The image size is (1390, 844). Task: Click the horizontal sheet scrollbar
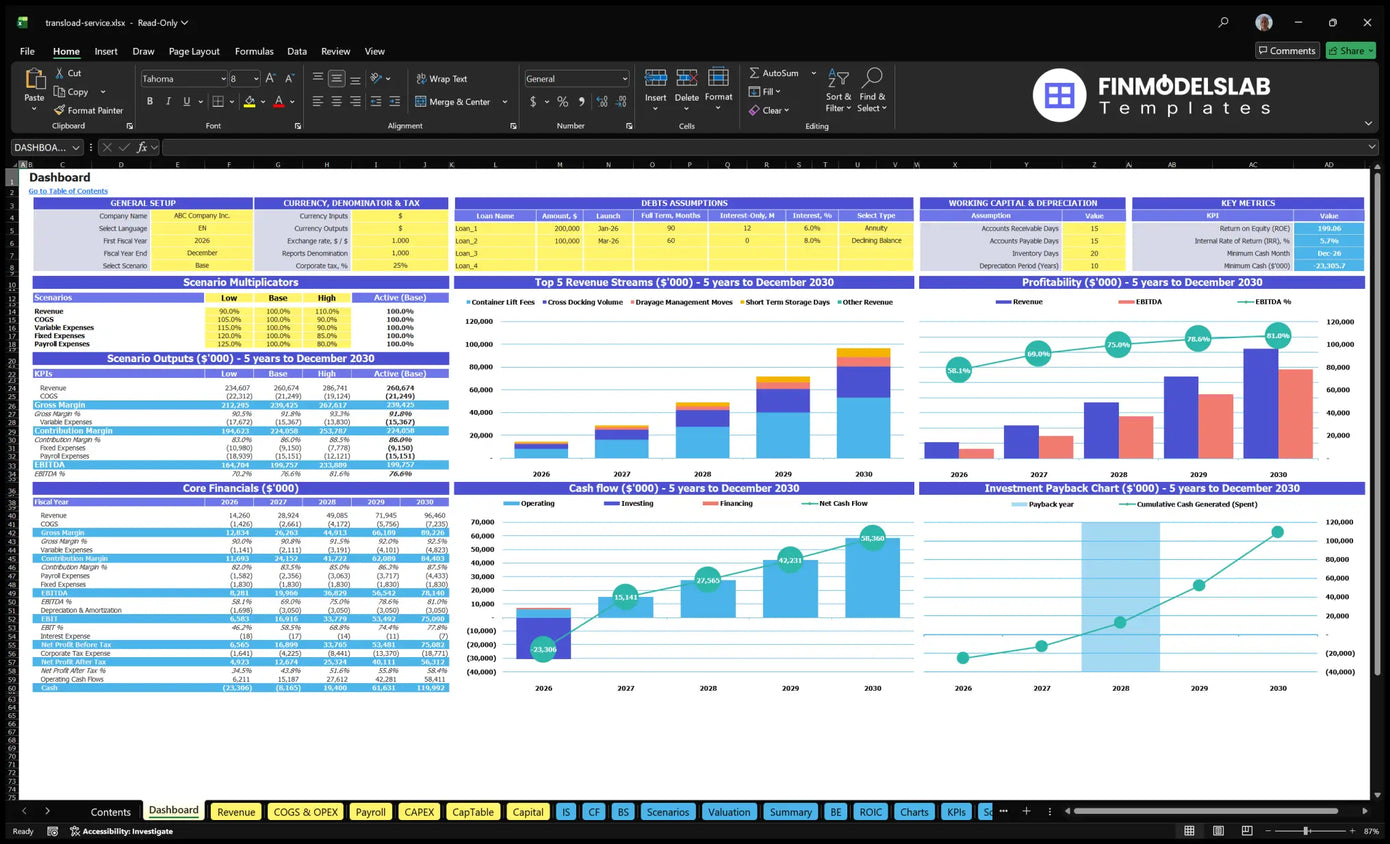(x=1208, y=811)
